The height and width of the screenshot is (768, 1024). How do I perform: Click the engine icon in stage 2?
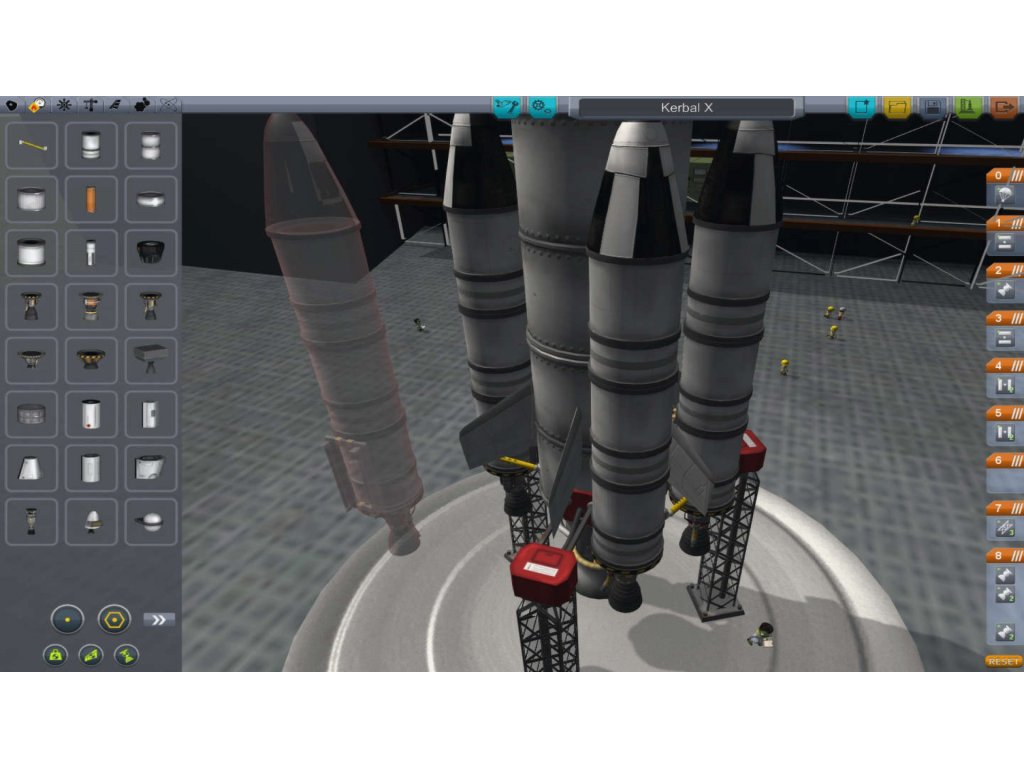tap(1004, 290)
